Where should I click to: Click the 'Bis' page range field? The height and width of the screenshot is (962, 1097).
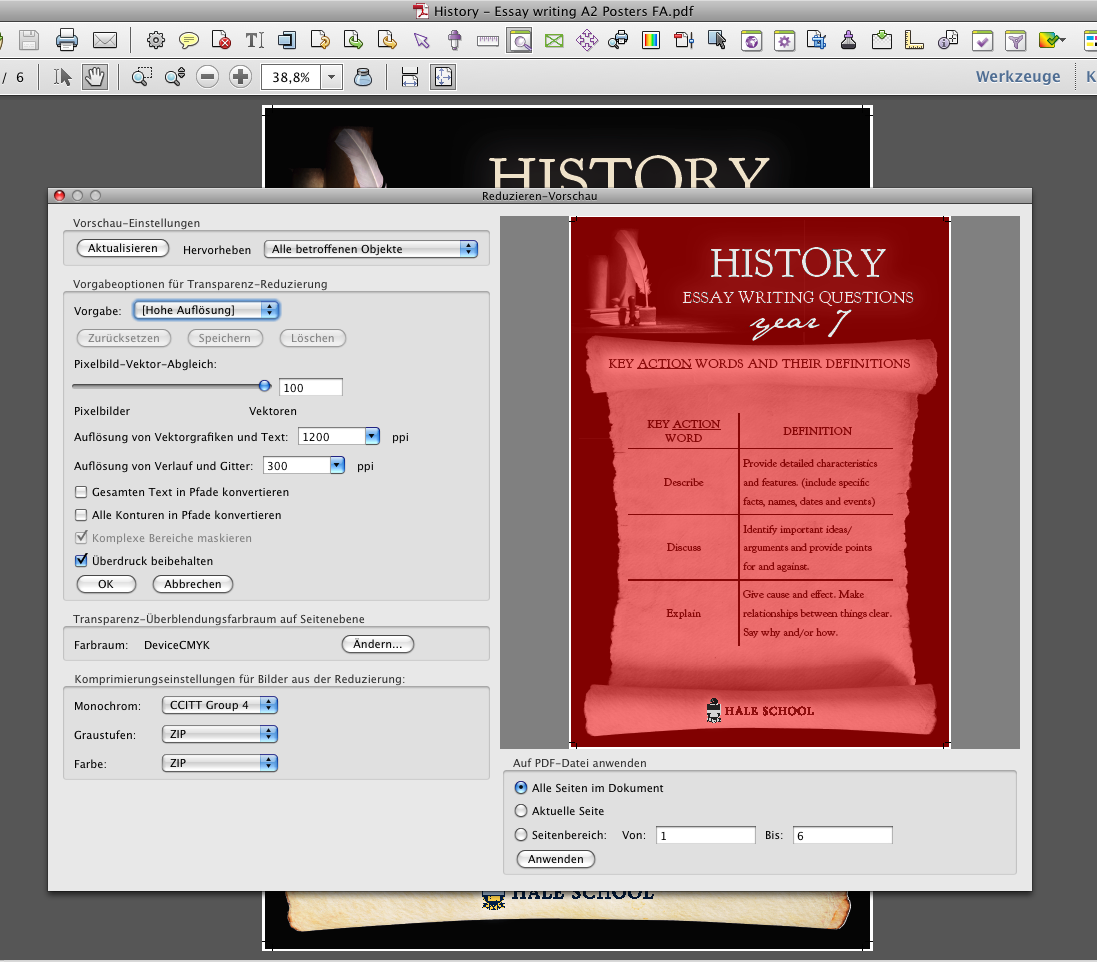pyautogui.click(x=842, y=835)
